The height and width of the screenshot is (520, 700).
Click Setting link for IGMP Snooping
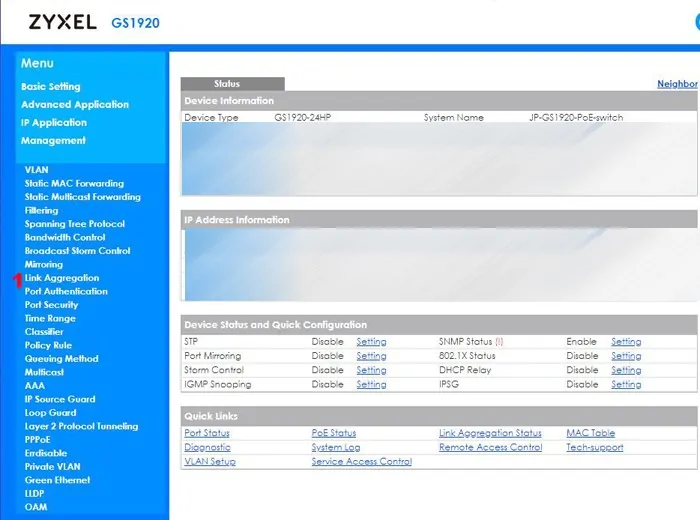click(x=371, y=385)
